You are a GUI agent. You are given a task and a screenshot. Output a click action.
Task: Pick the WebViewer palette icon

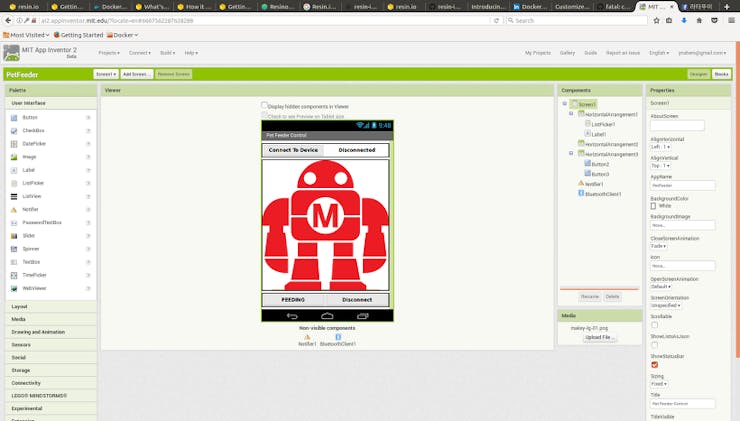[x=14, y=288]
